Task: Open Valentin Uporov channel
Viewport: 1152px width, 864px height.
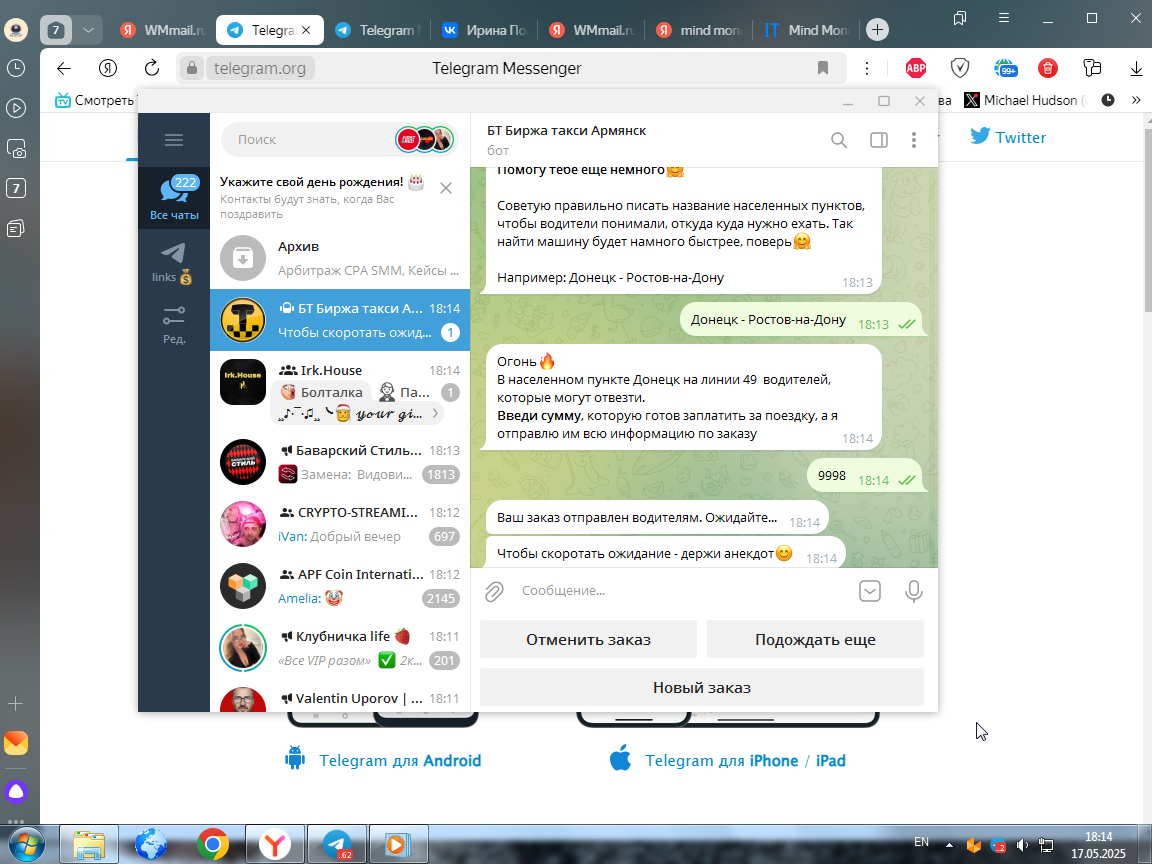Action: (x=340, y=698)
